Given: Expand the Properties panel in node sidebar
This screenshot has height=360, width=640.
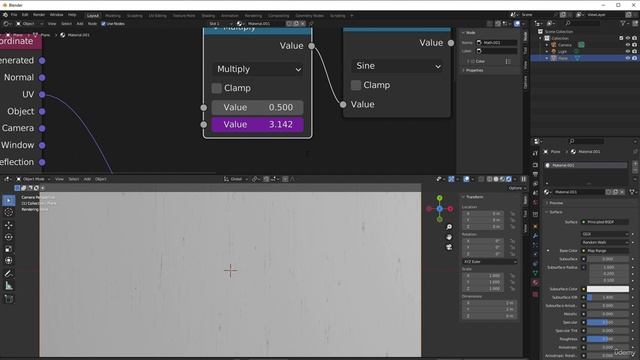Looking at the screenshot, I should [x=473, y=70].
